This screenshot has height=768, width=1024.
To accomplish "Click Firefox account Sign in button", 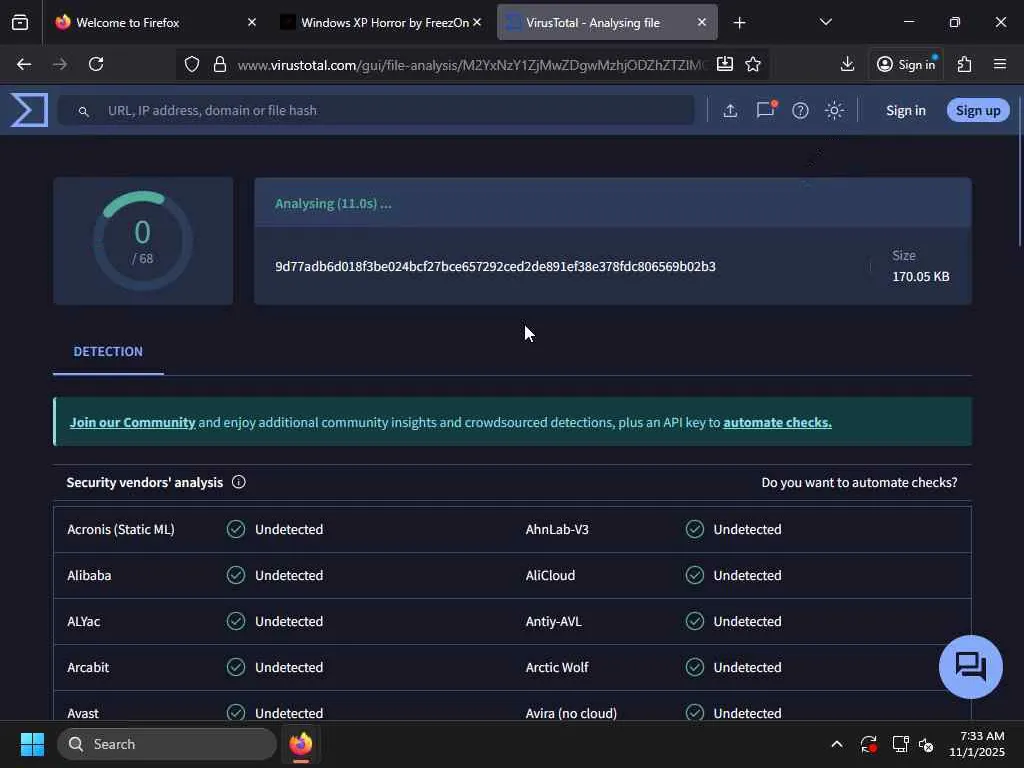I will tap(906, 64).
